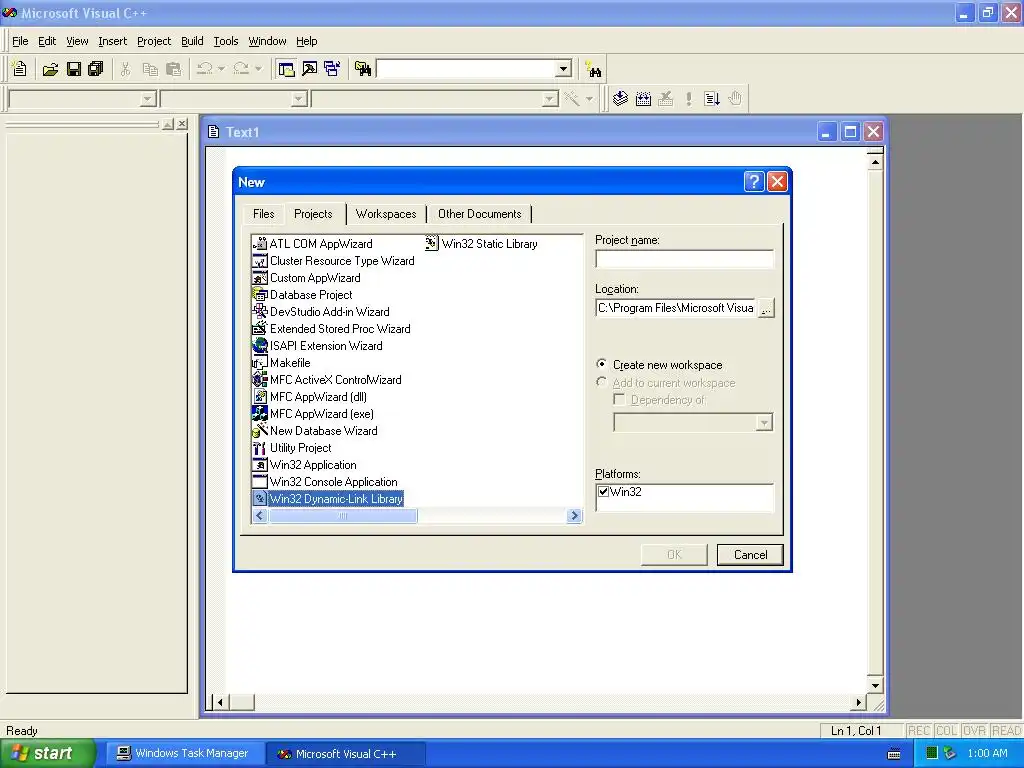Open the WizardBar actions dropdown arrow

coord(589,99)
